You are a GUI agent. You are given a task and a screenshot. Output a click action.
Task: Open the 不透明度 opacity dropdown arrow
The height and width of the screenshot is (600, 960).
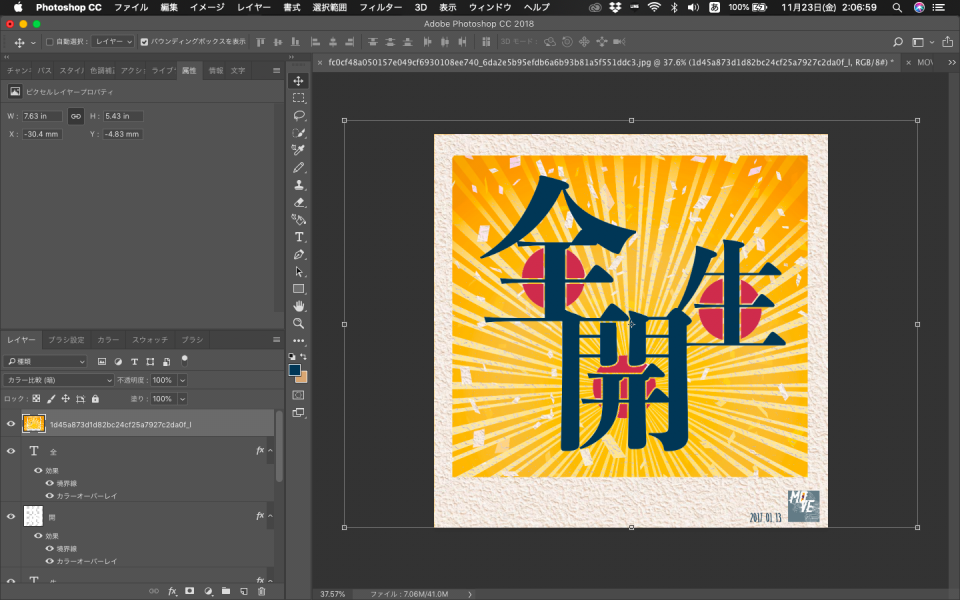pos(182,380)
